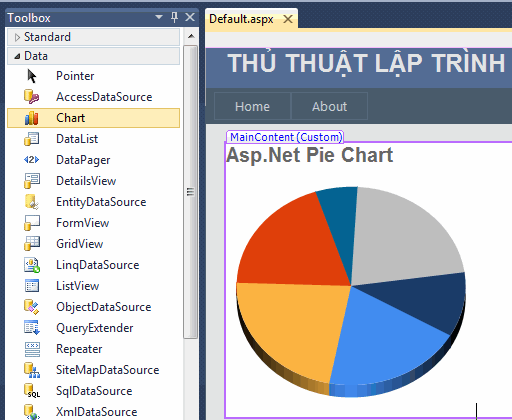Click the DetailsView icon
The image size is (512, 420).
[32, 181]
